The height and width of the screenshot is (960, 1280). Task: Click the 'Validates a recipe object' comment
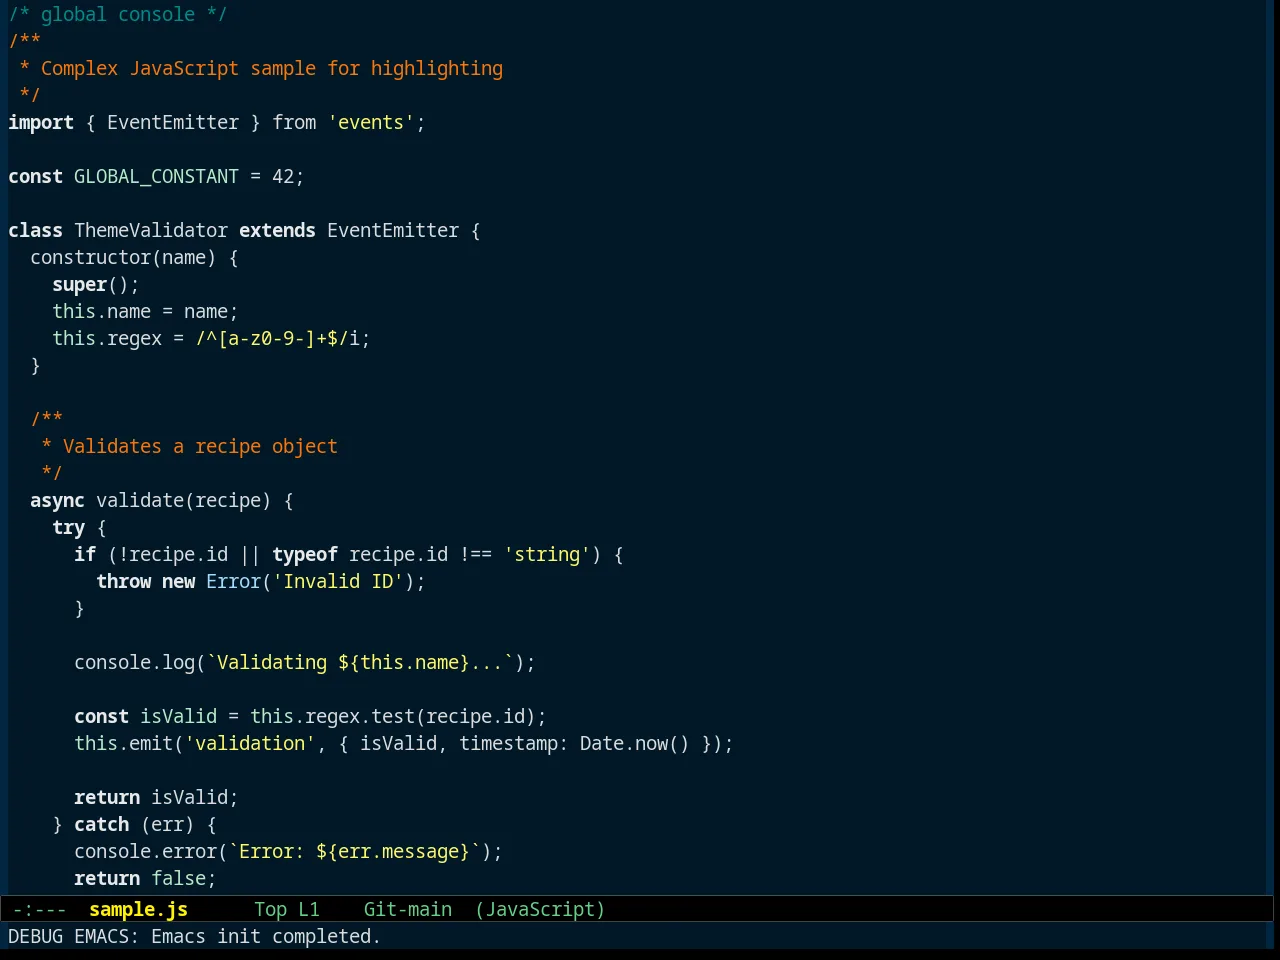[200, 446]
